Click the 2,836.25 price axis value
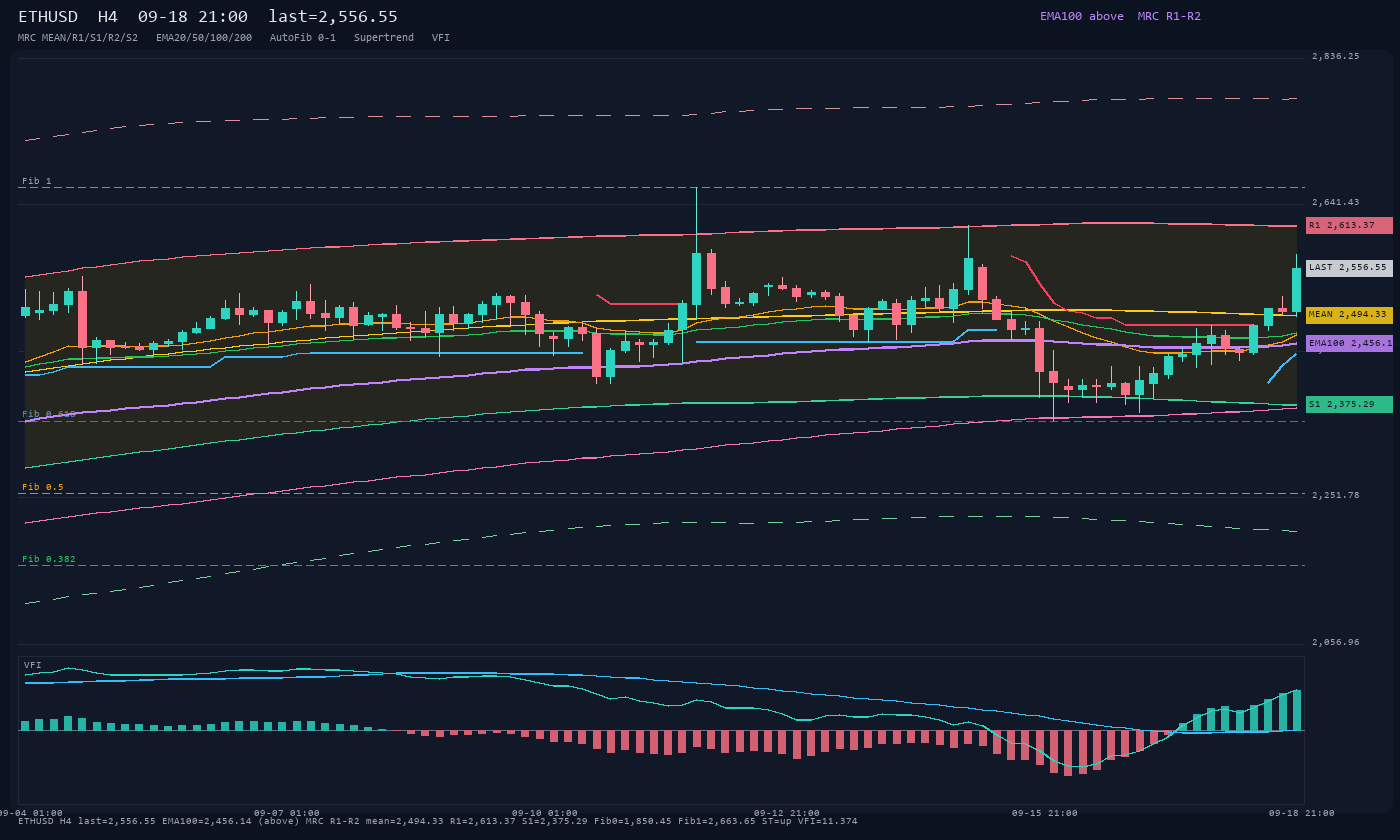This screenshot has height=840, width=1400. [x=1336, y=57]
